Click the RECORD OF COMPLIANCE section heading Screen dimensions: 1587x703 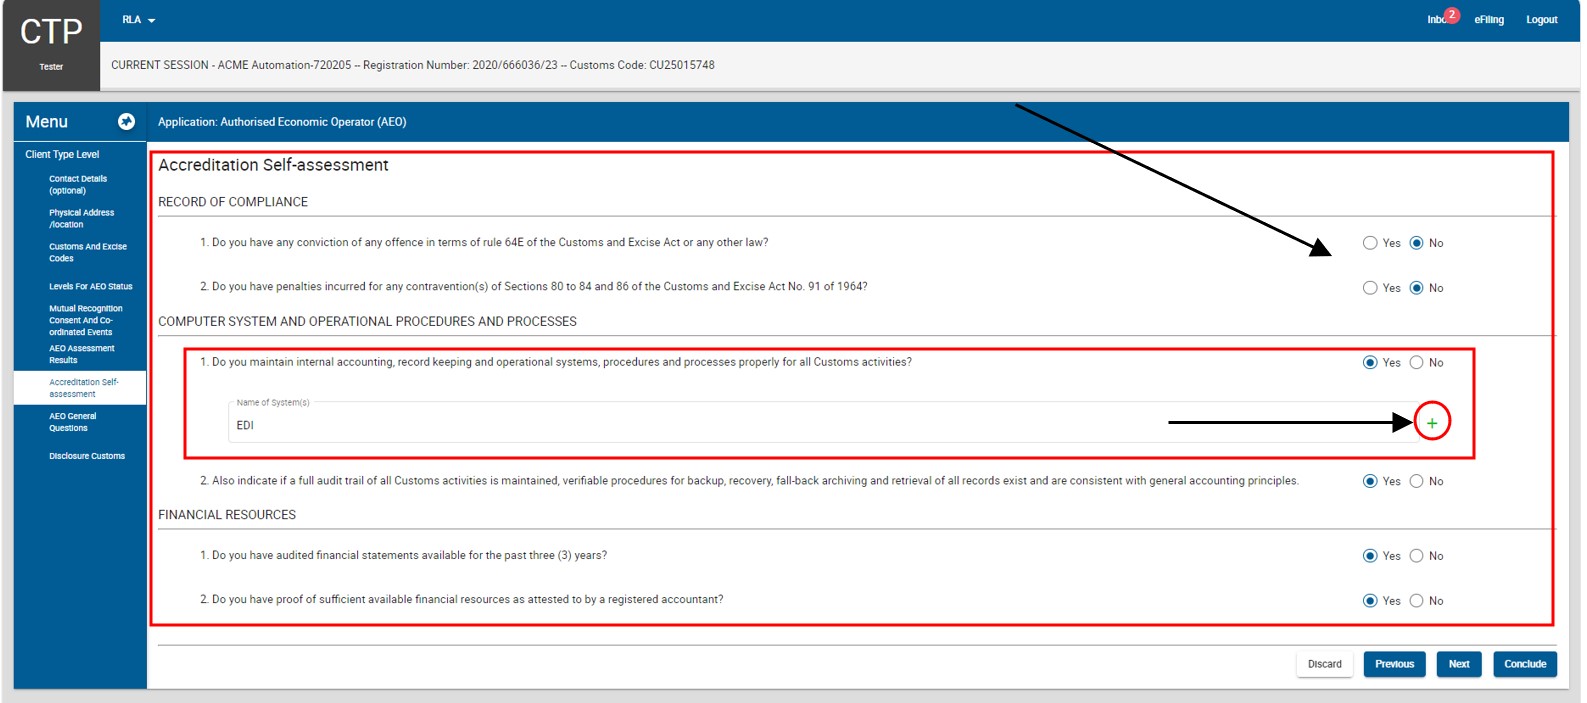233,202
